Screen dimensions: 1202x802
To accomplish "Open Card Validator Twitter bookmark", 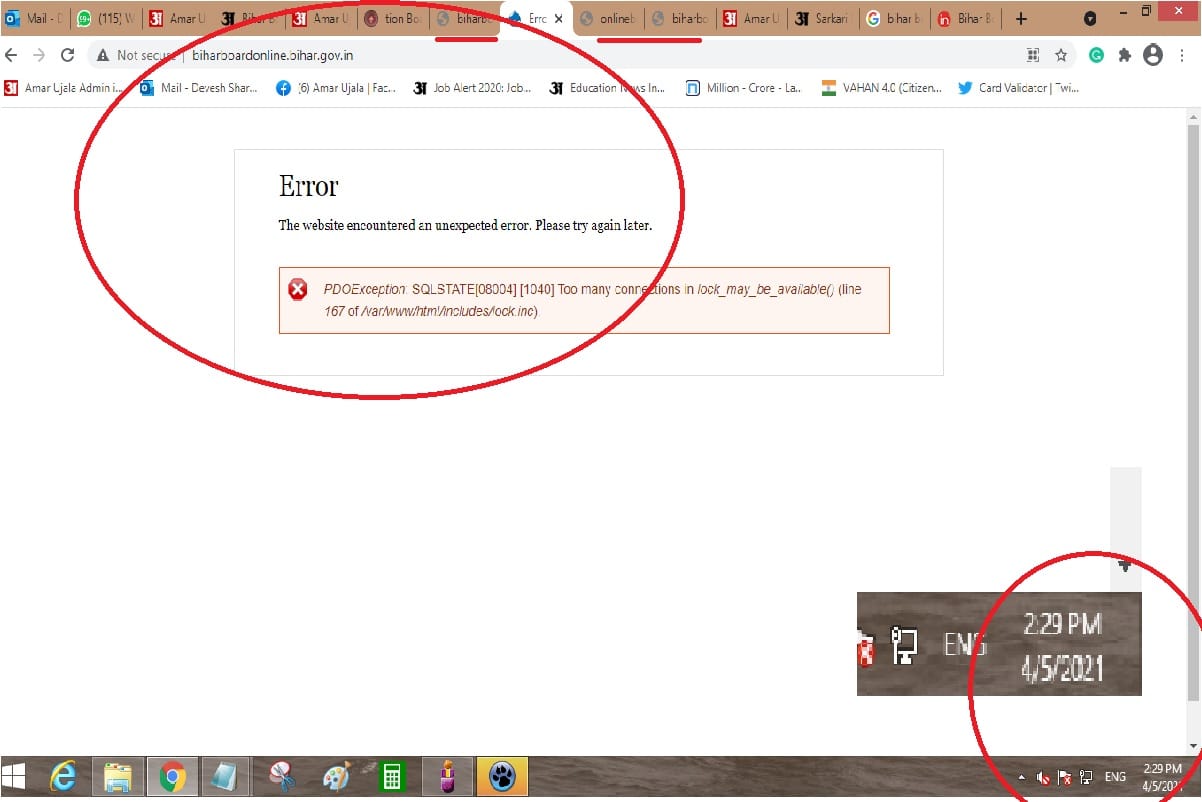I will (x=1018, y=88).
